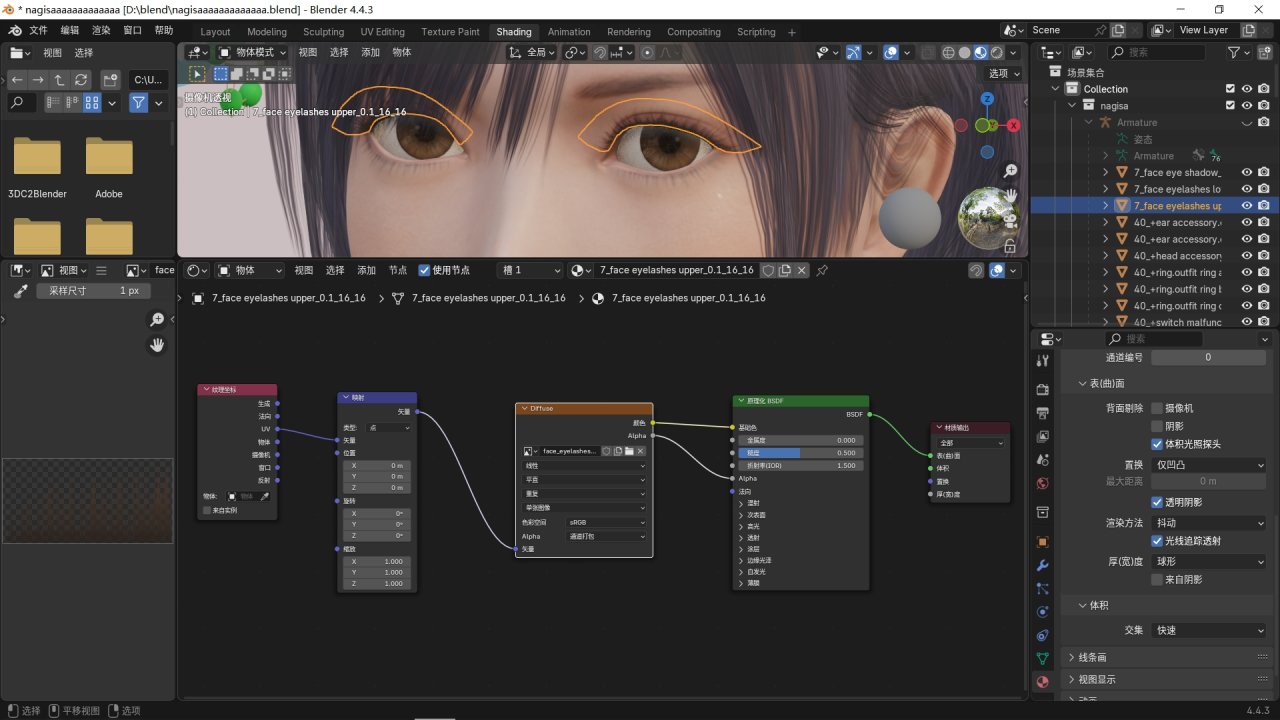Open the 渲染 menu in top bar
The height and width of the screenshot is (720, 1280).
coord(101,31)
